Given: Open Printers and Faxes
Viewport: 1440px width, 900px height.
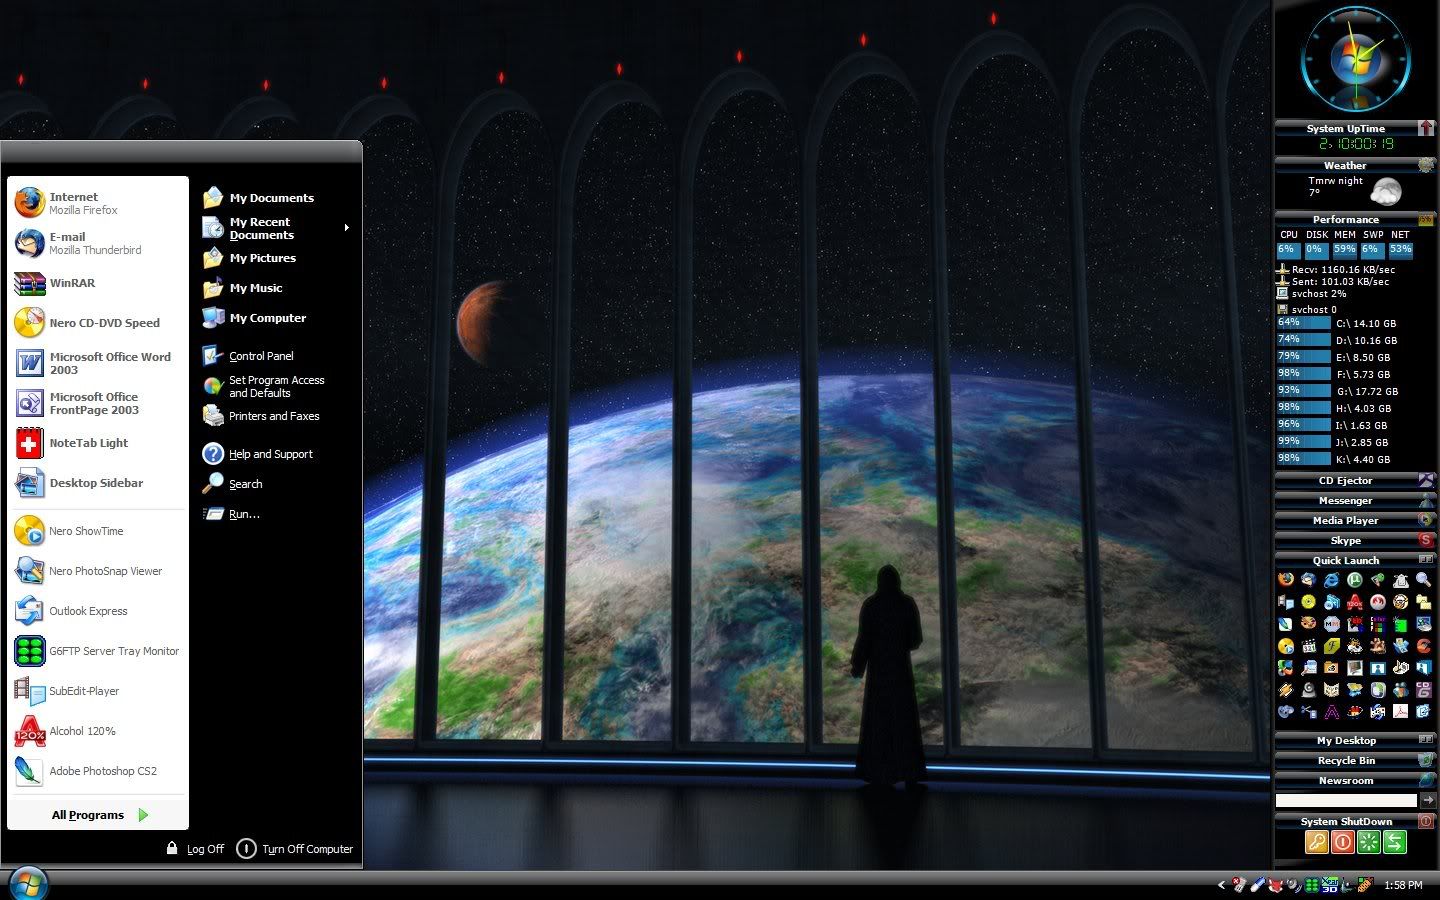Looking at the screenshot, I should (275, 416).
